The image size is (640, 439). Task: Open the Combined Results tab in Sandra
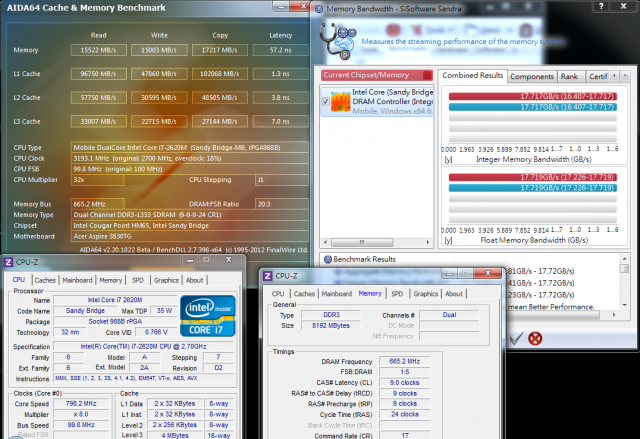473,75
